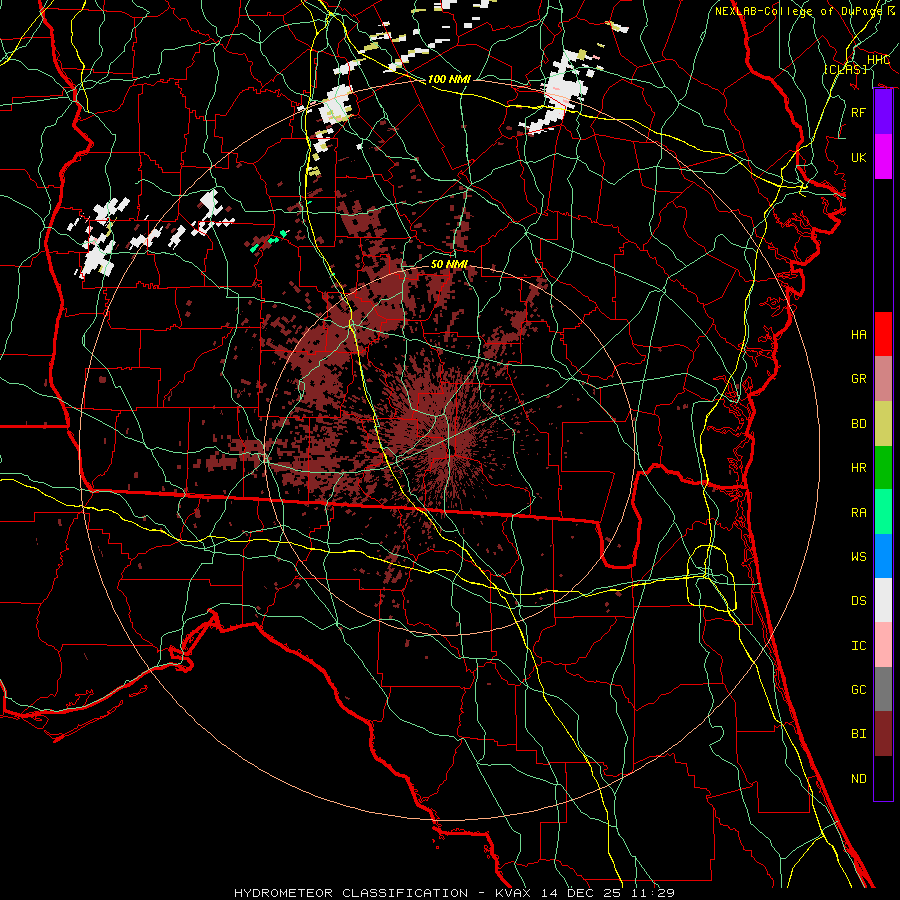The height and width of the screenshot is (900, 900).
Task: Pick the HR green legend swatch
Action: point(883,467)
